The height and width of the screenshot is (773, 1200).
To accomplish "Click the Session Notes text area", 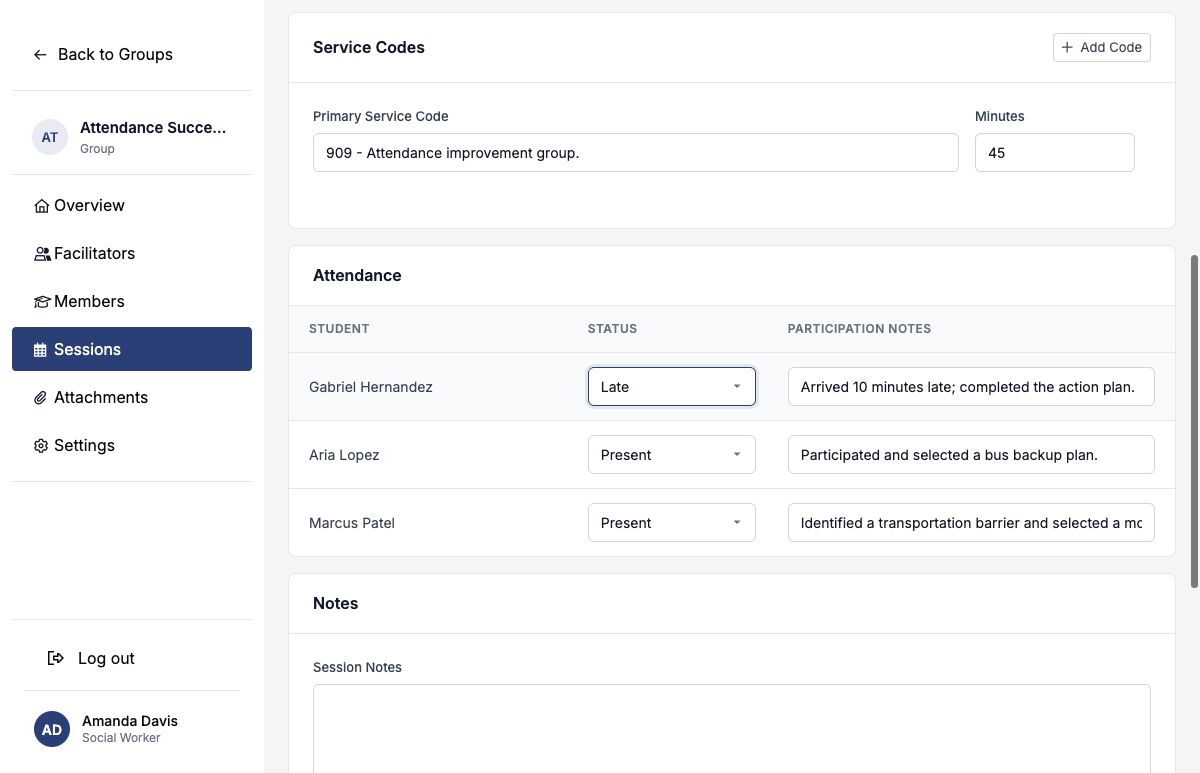I will point(732,728).
